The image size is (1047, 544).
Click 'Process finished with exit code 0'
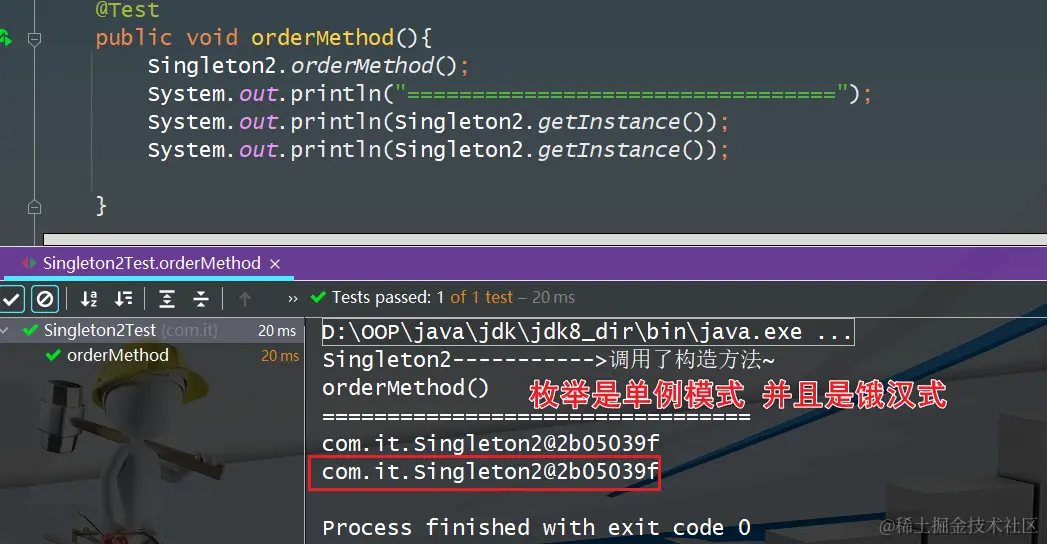click(536, 527)
